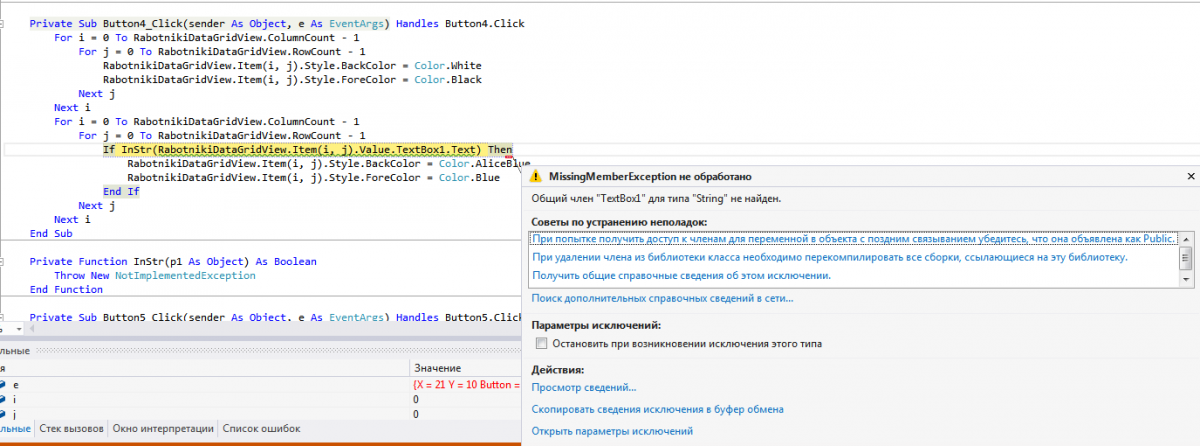1200x446 pixels.
Task: Click down arrow of troubleshooting tips scrollbar
Action: click(x=1187, y=278)
